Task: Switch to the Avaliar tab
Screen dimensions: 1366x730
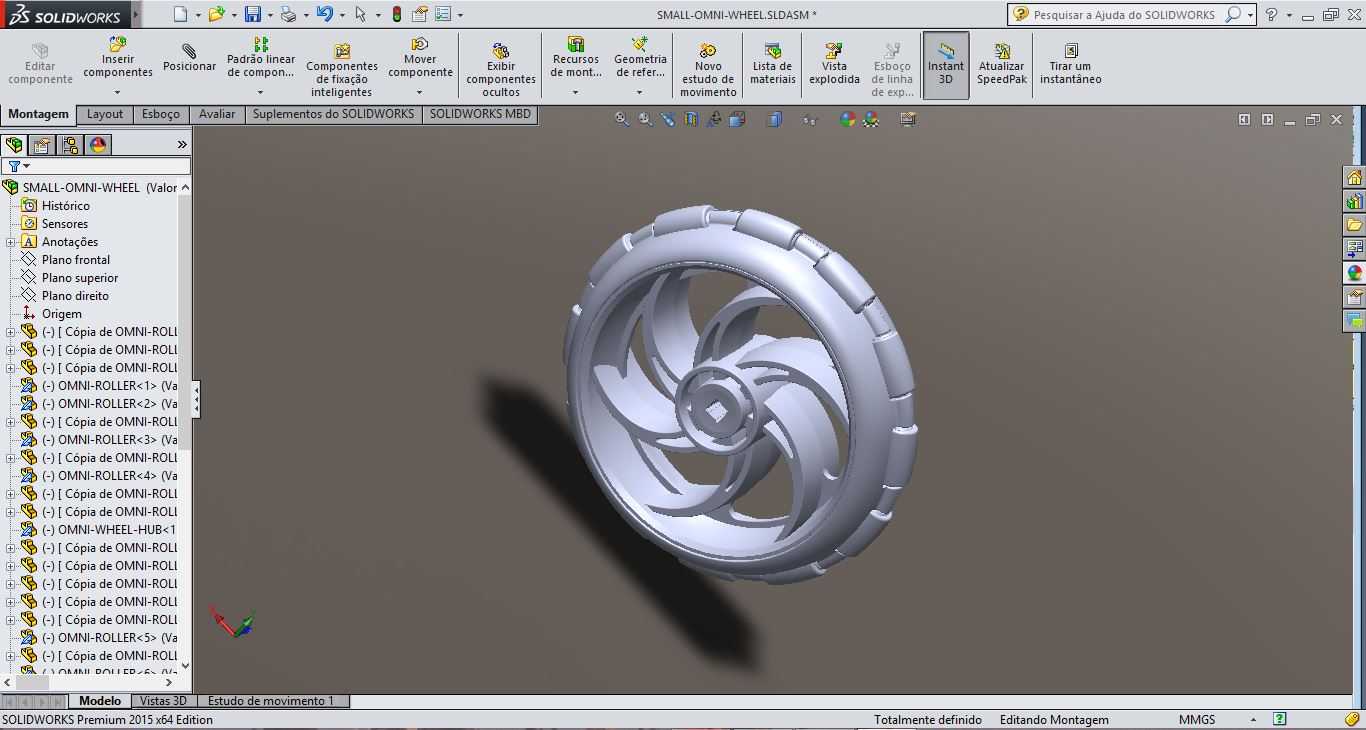Action: tap(217, 114)
